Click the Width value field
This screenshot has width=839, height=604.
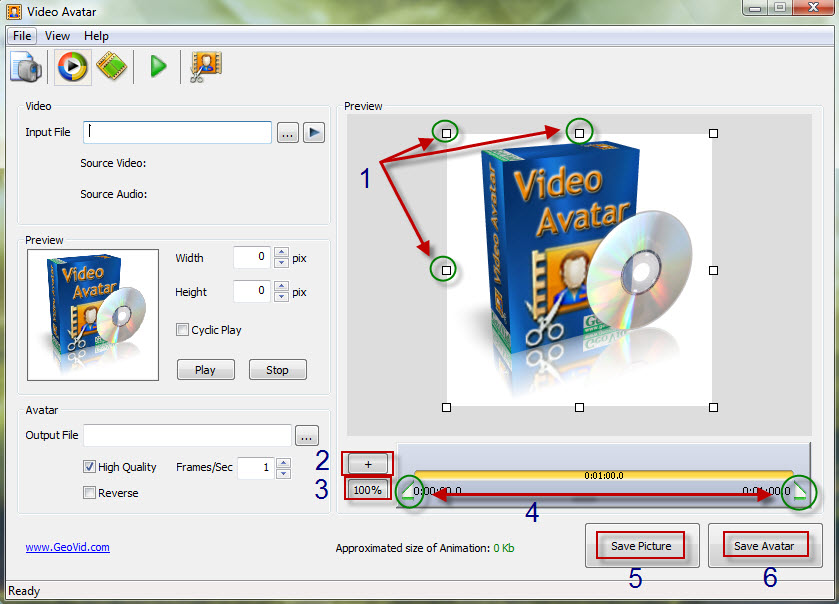tap(252, 257)
